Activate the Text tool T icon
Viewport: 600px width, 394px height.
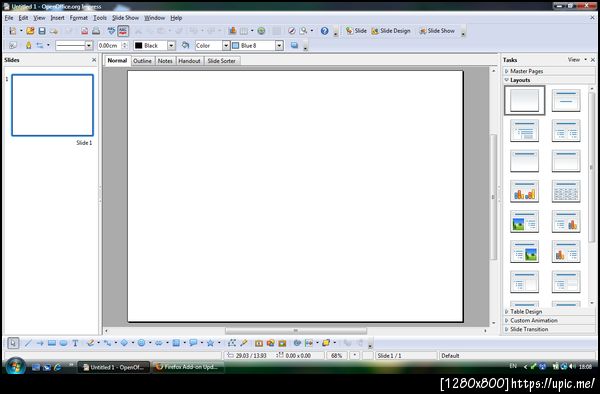click(x=75, y=343)
